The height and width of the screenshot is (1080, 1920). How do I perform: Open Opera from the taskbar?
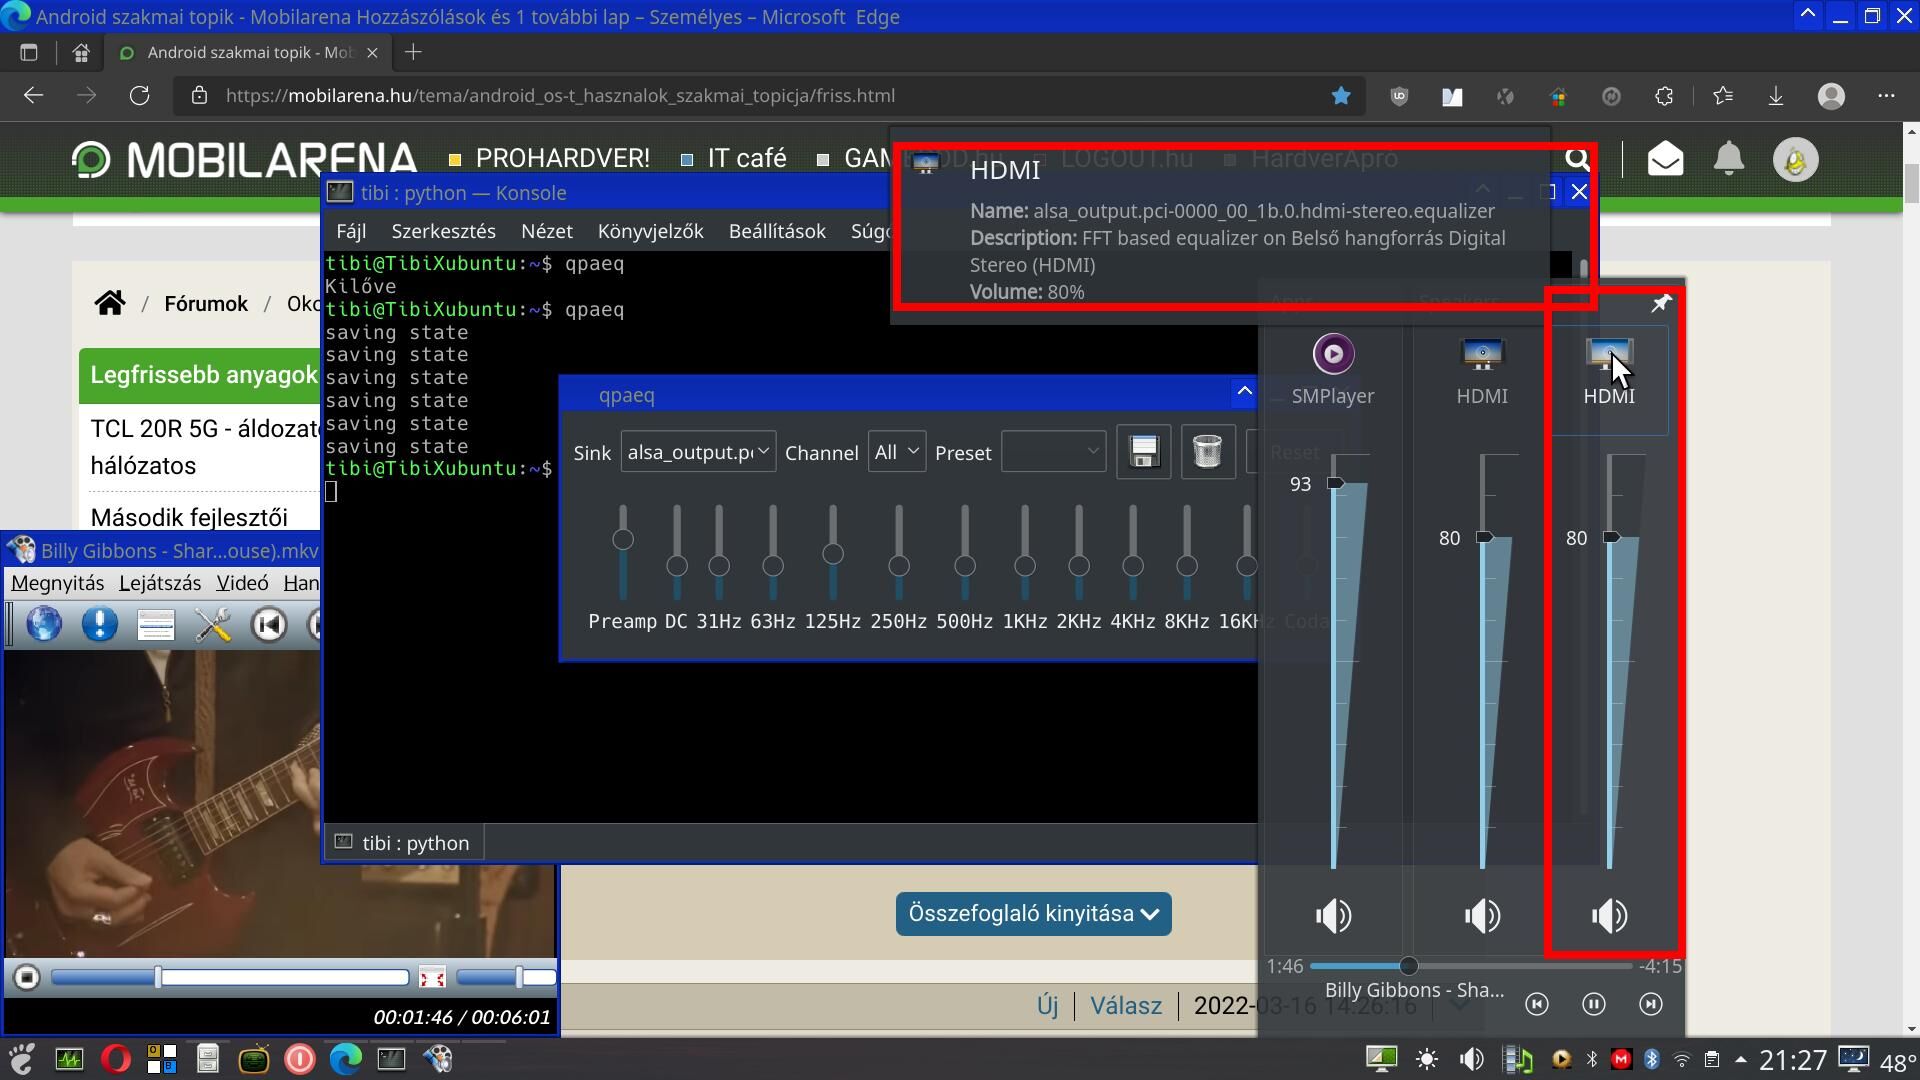pos(115,1059)
